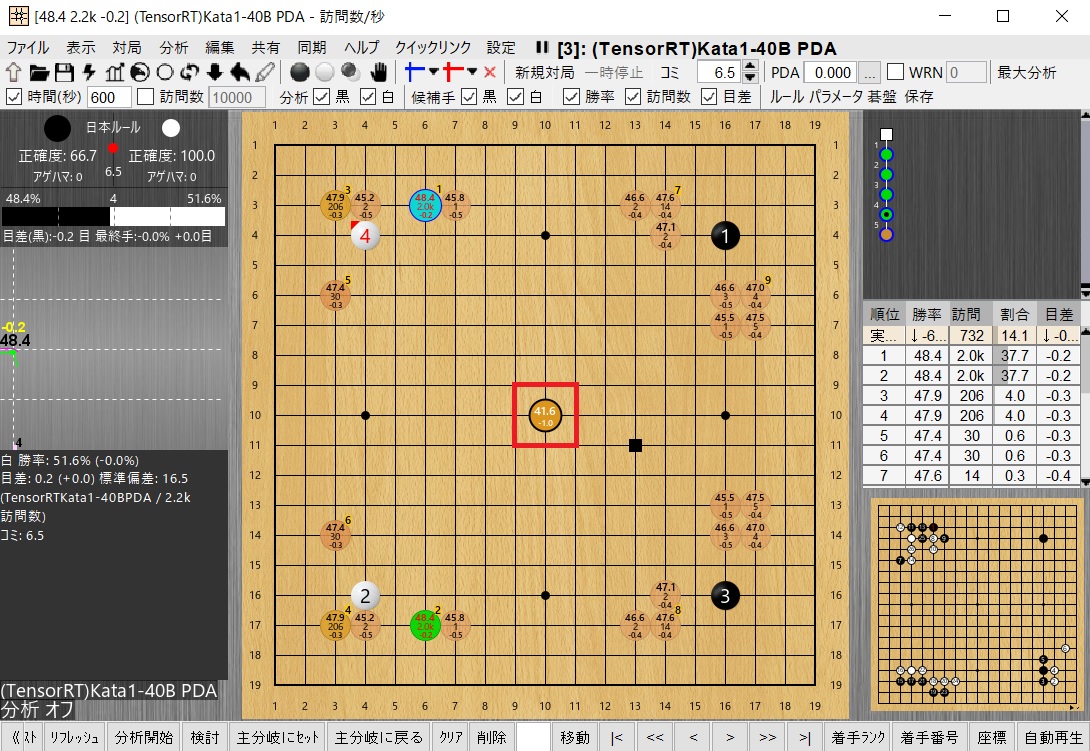Click the black-white win rate bar
The width and height of the screenshot is (1090, 751).
click(x=113, y=216)
